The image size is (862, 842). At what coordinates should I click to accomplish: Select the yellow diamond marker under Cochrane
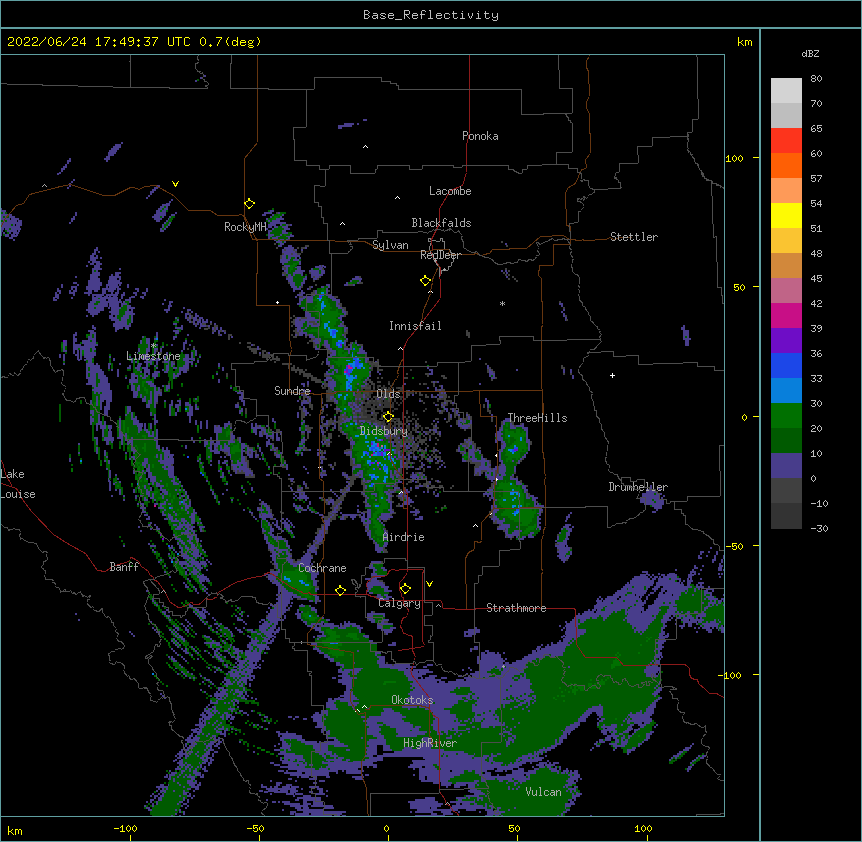(x=340, y=590)
